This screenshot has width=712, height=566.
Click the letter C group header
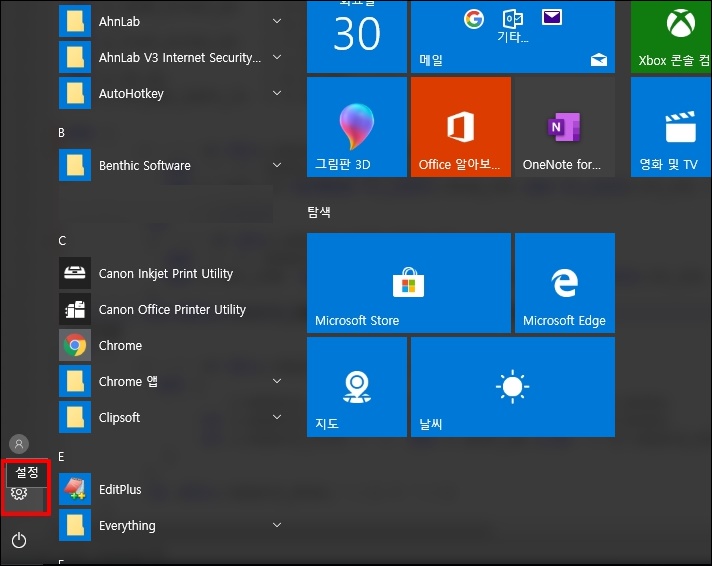pyautogui.click(x=62, y=241)
